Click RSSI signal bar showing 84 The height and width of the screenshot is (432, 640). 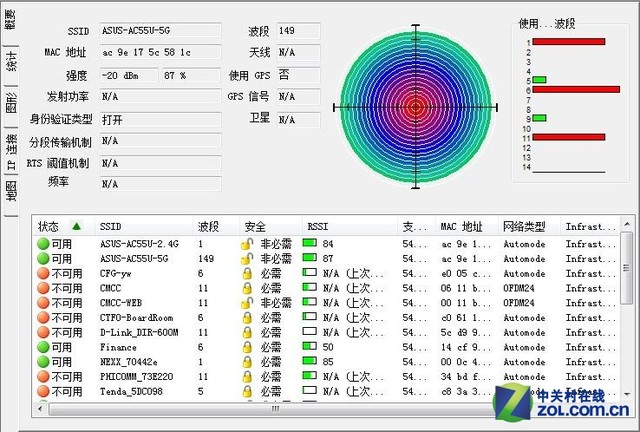coord(310,243)
